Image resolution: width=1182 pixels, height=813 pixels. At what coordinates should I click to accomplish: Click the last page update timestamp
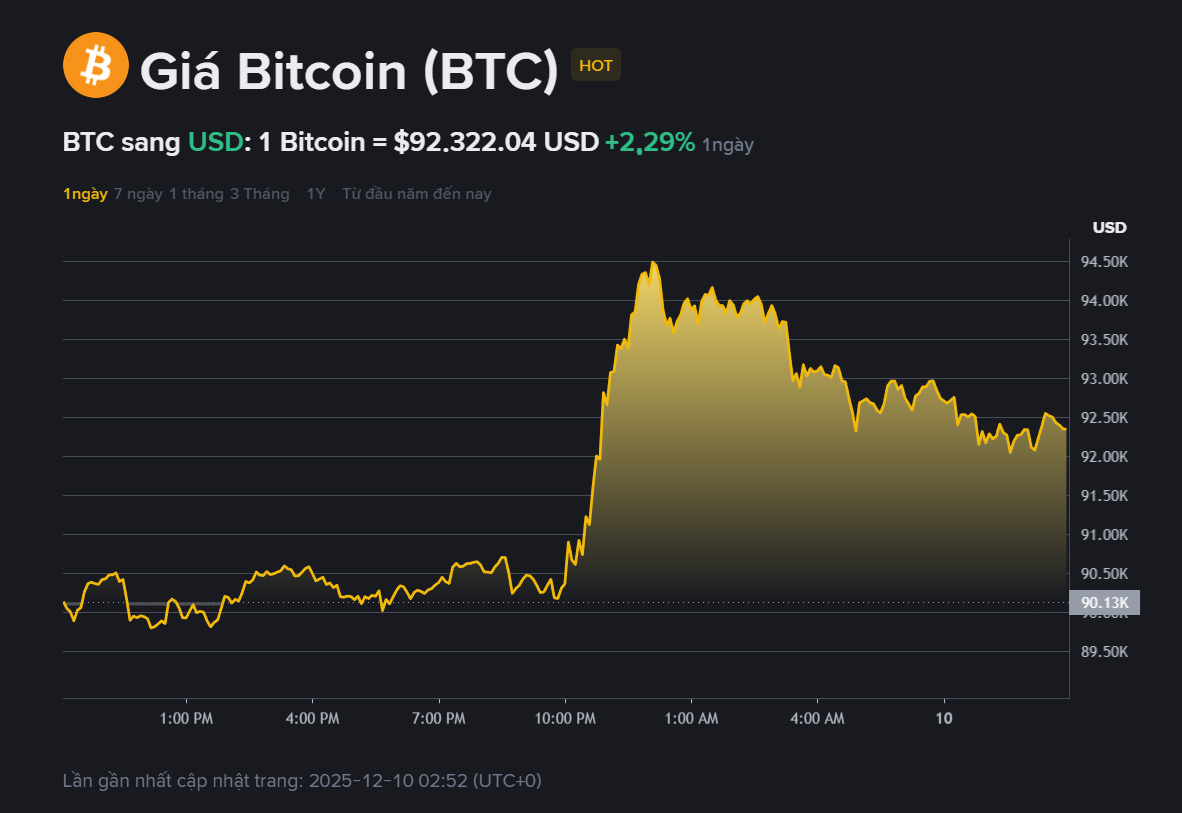(x=302, y=780)
